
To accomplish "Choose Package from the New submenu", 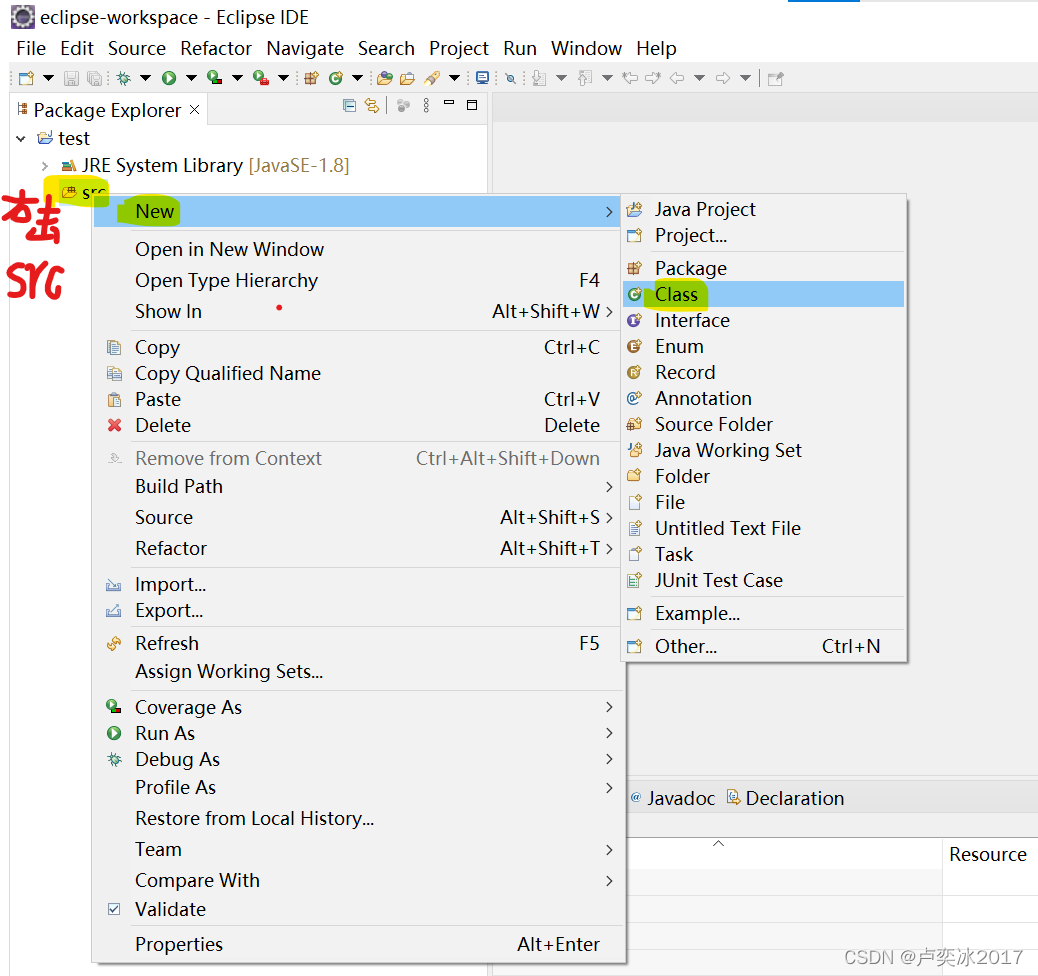I will [x=764, y=268].
